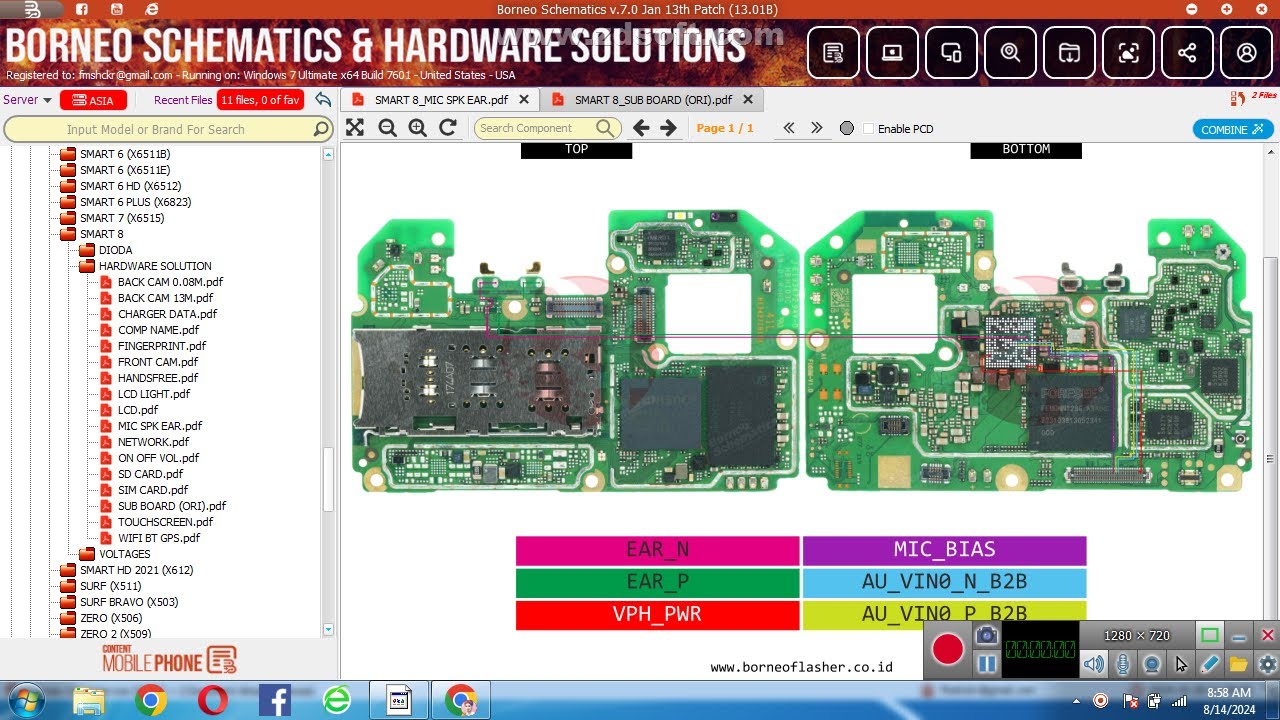Start recording with the red record button
The height and width of the screenshot is (720, 1280).
947,650
